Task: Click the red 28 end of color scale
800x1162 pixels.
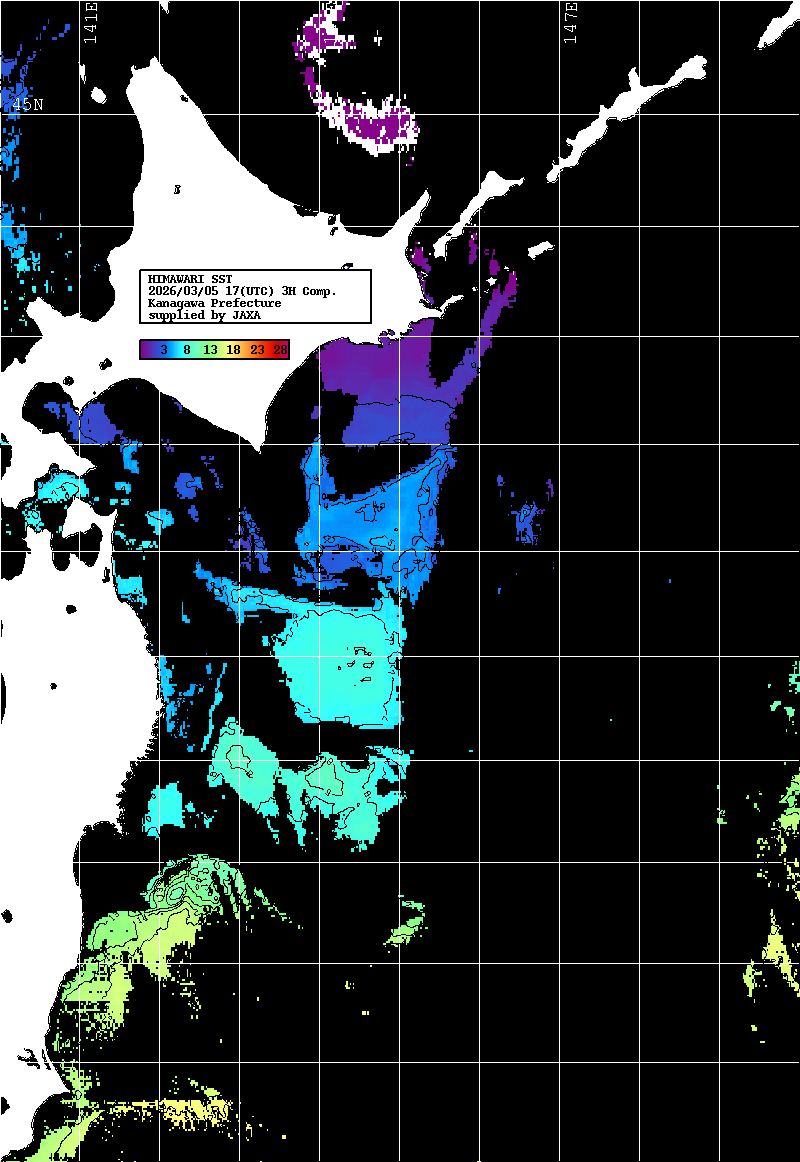Action: (x=280, y=350)
